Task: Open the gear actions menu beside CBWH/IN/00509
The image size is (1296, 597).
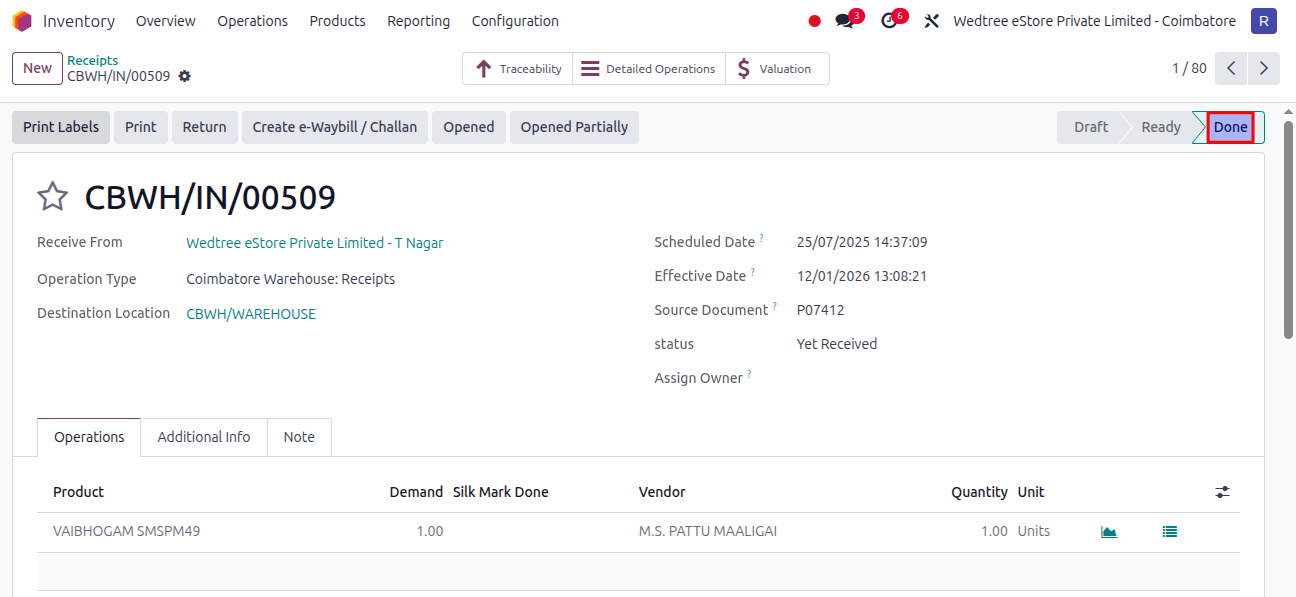Action: coord(184,77)
